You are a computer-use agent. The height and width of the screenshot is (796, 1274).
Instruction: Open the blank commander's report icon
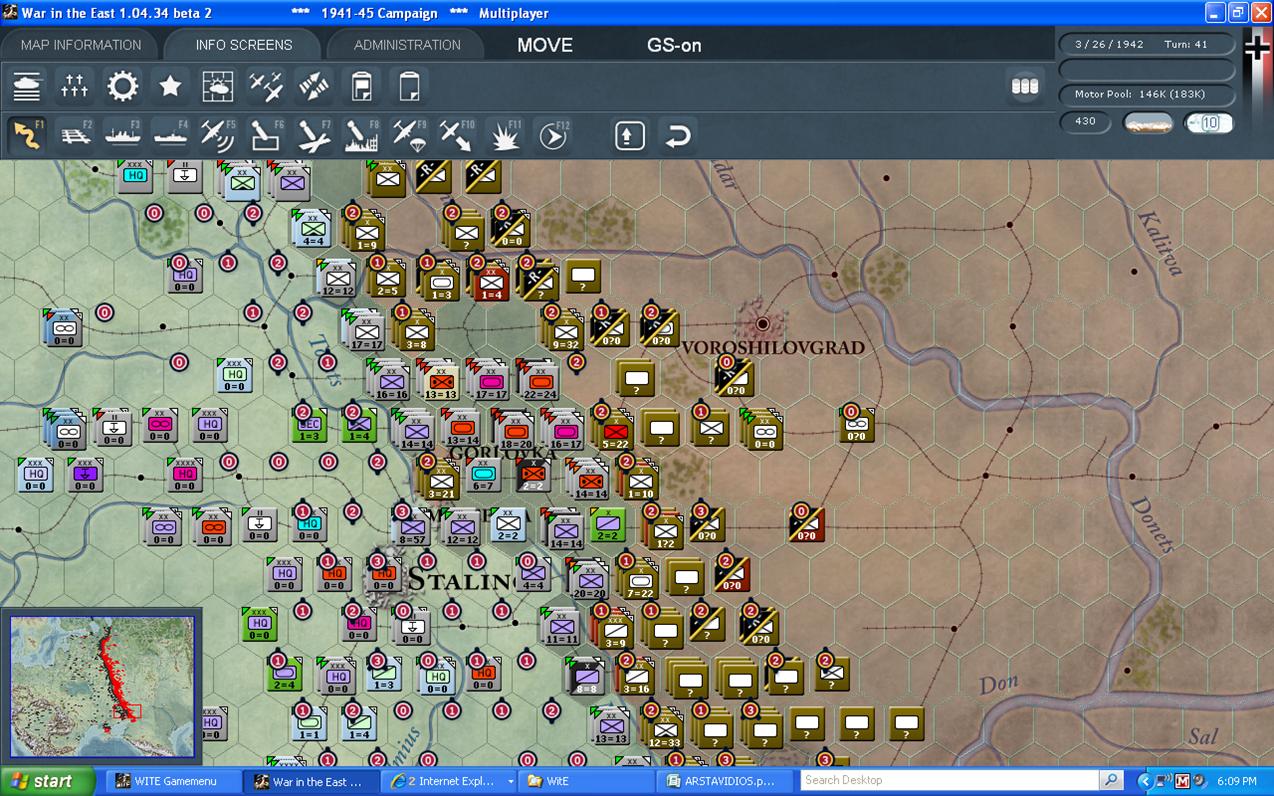coord(409,87)
